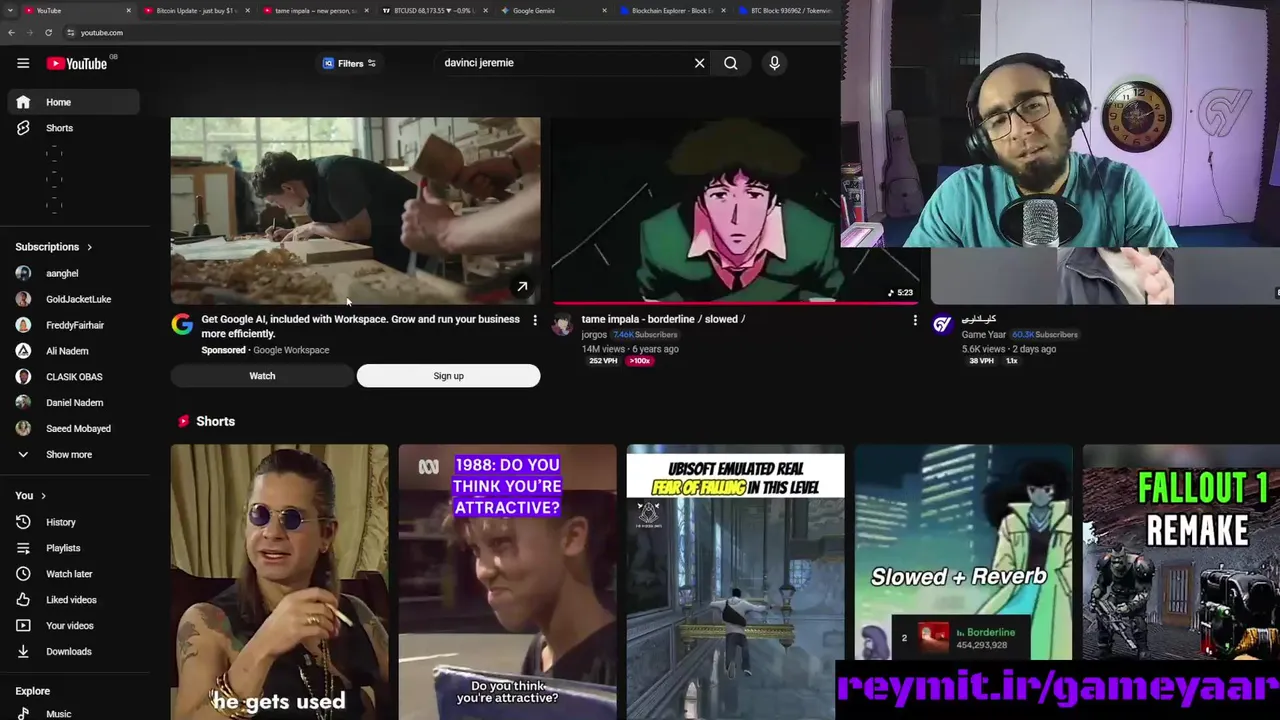Image resolution: width=1280 pixels, height=720 pixels.
Task: Open the '1988: Do you think you're attractive' short
Action: coord(507,582)
